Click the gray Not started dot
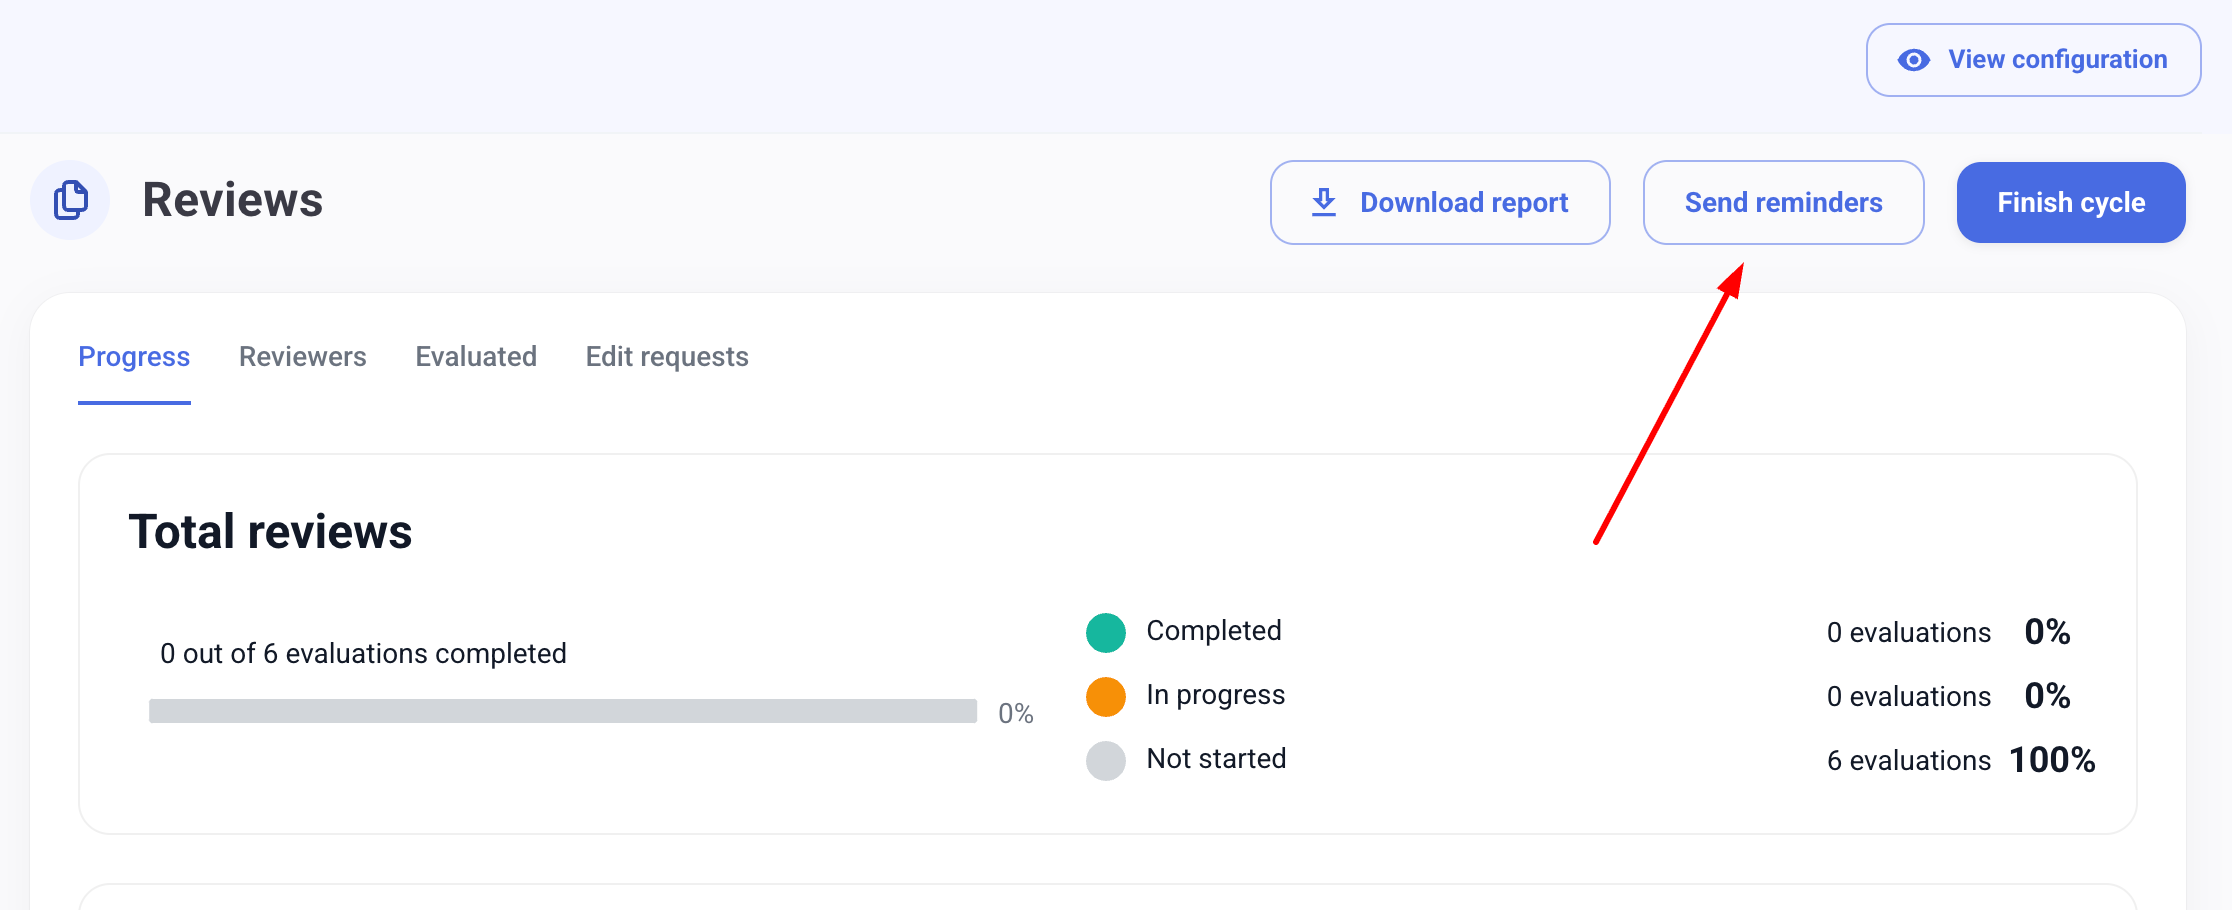 click(x=1105, y=760)
